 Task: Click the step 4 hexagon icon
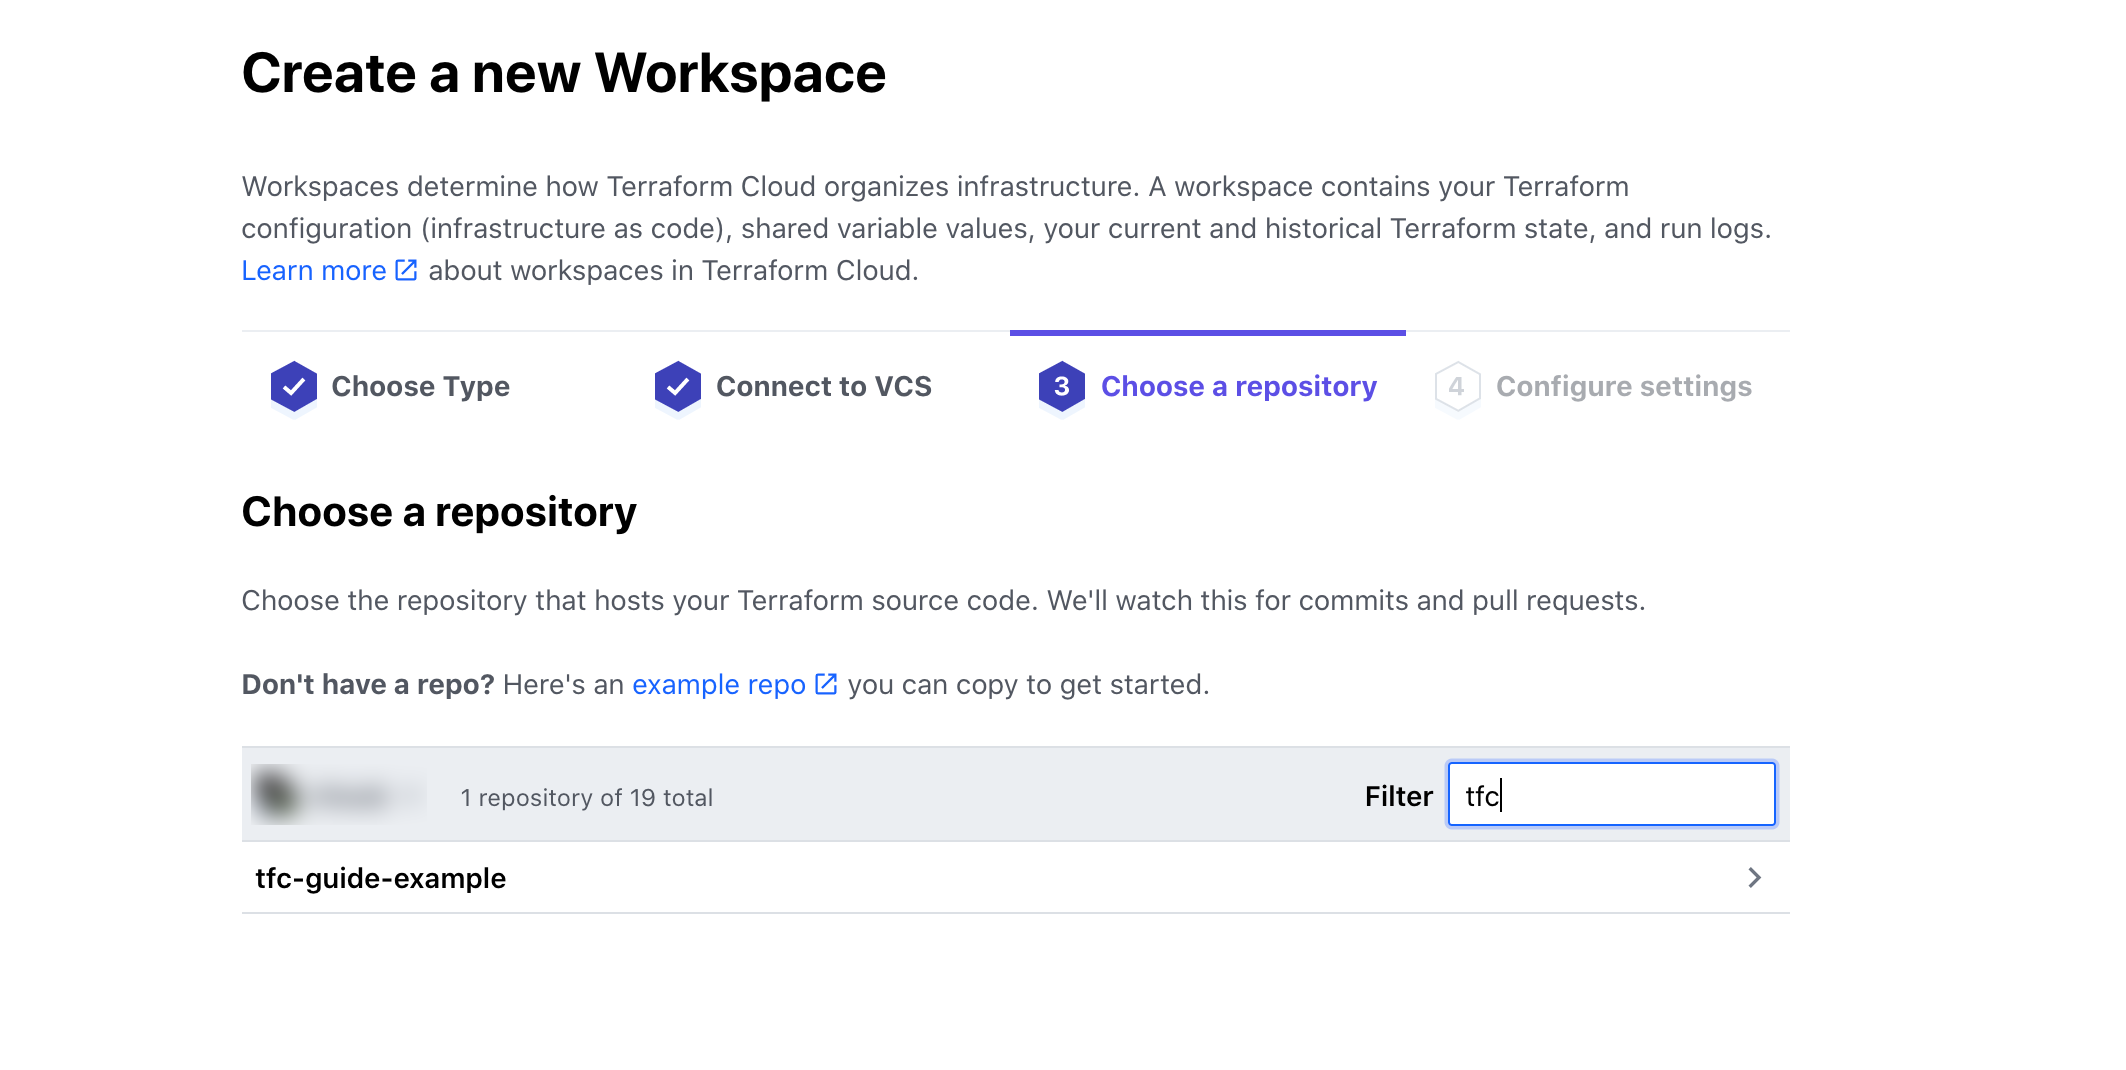pos(1457,387)
